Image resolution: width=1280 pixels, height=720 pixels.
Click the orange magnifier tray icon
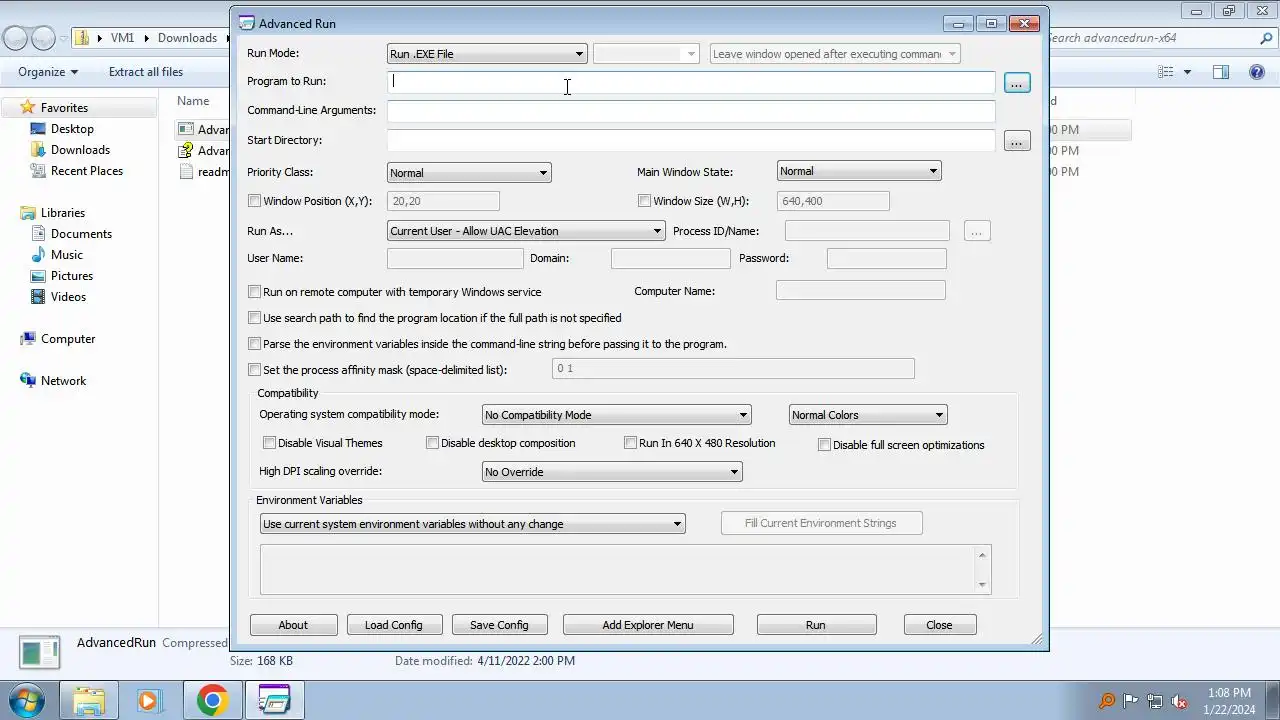point(1107,701)
